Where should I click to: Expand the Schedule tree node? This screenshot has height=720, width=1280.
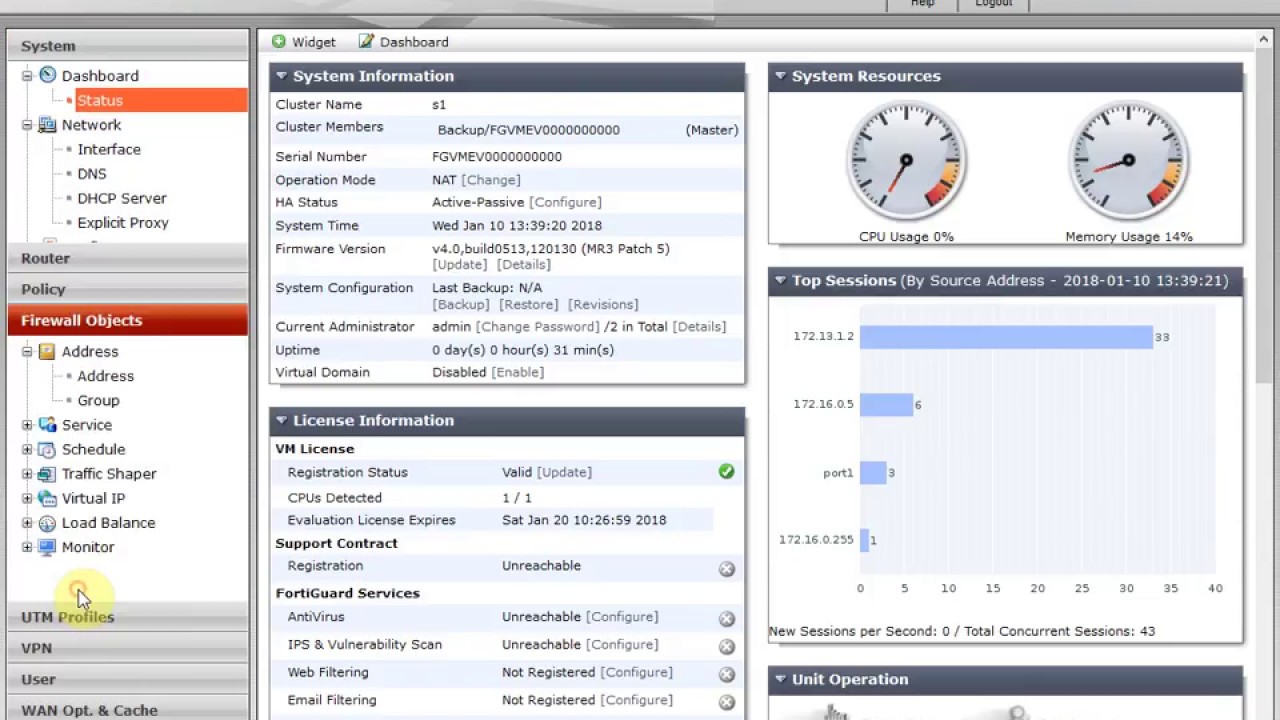(27, 449)
